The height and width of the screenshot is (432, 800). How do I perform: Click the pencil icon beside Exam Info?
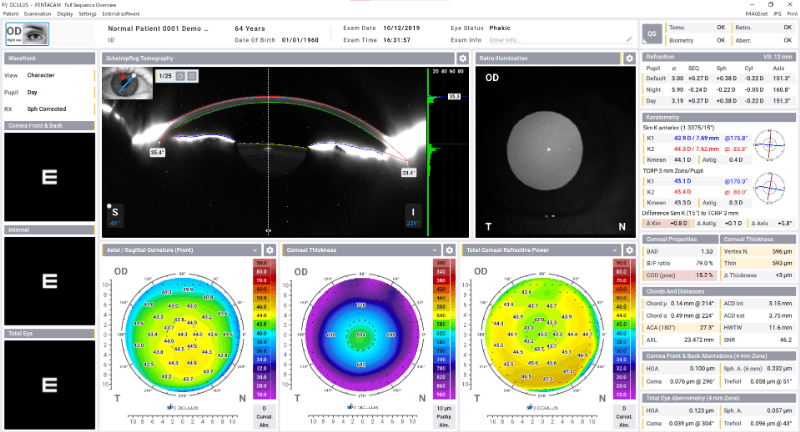click(x=629, y=40)
